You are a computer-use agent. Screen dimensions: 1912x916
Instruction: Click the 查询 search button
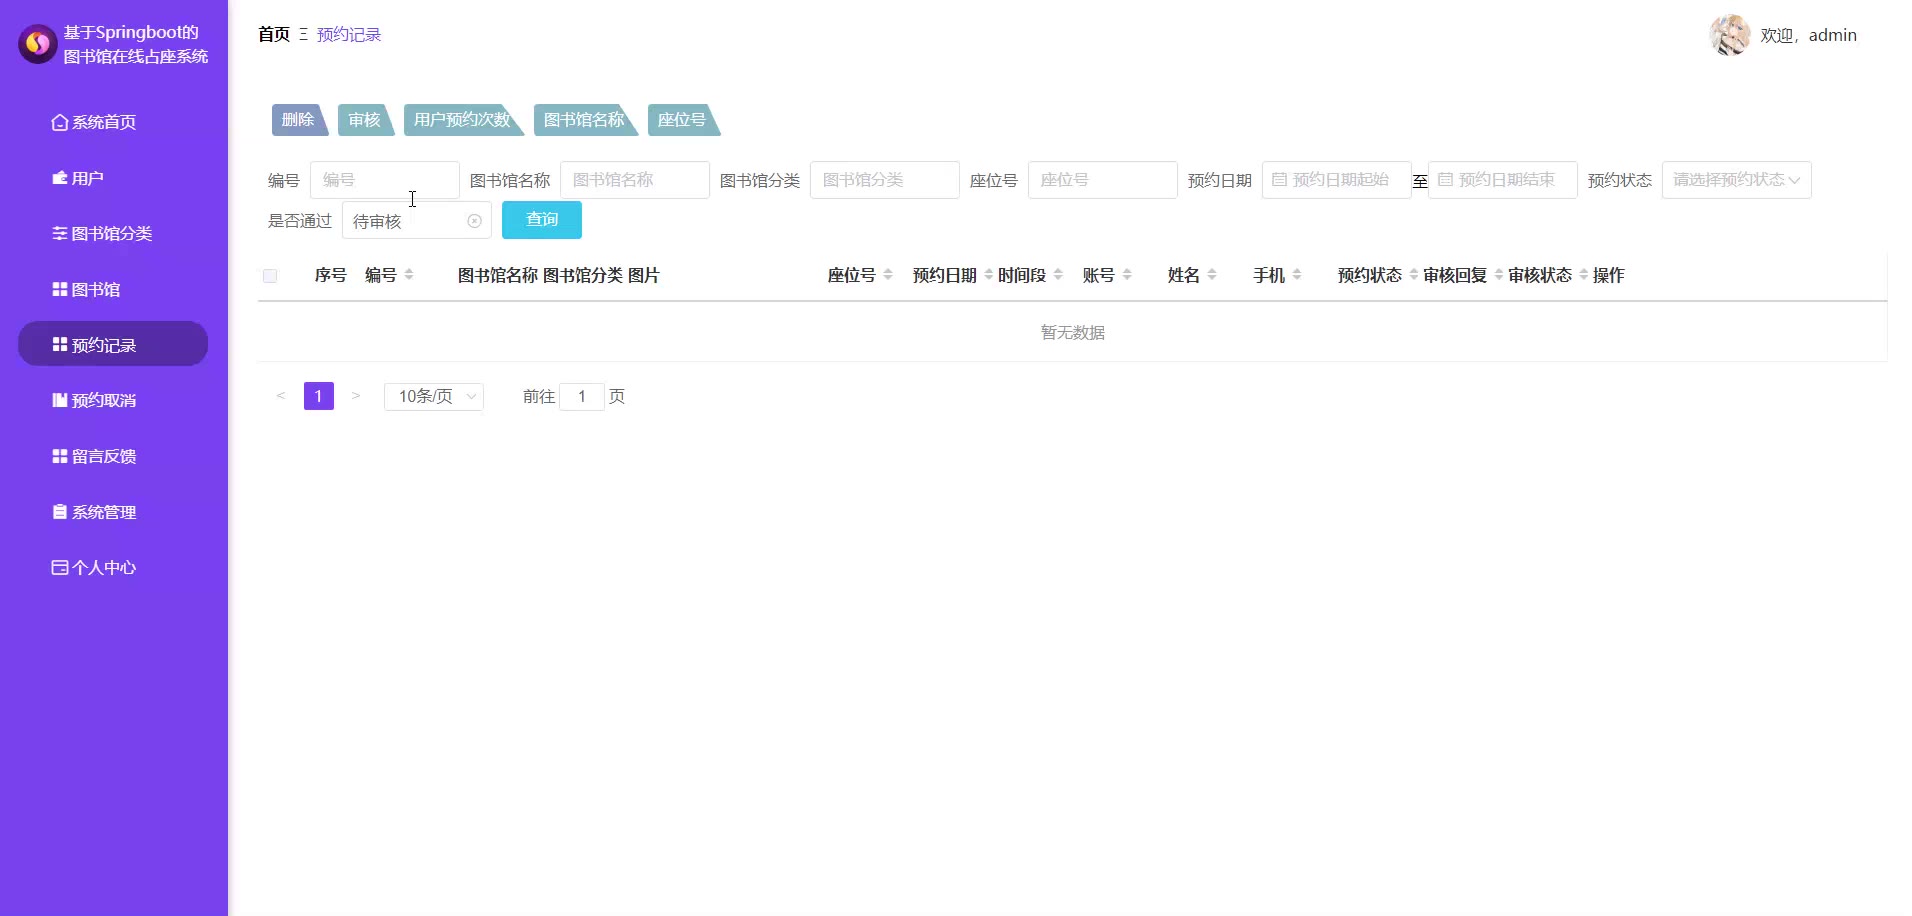pos(542,220)
